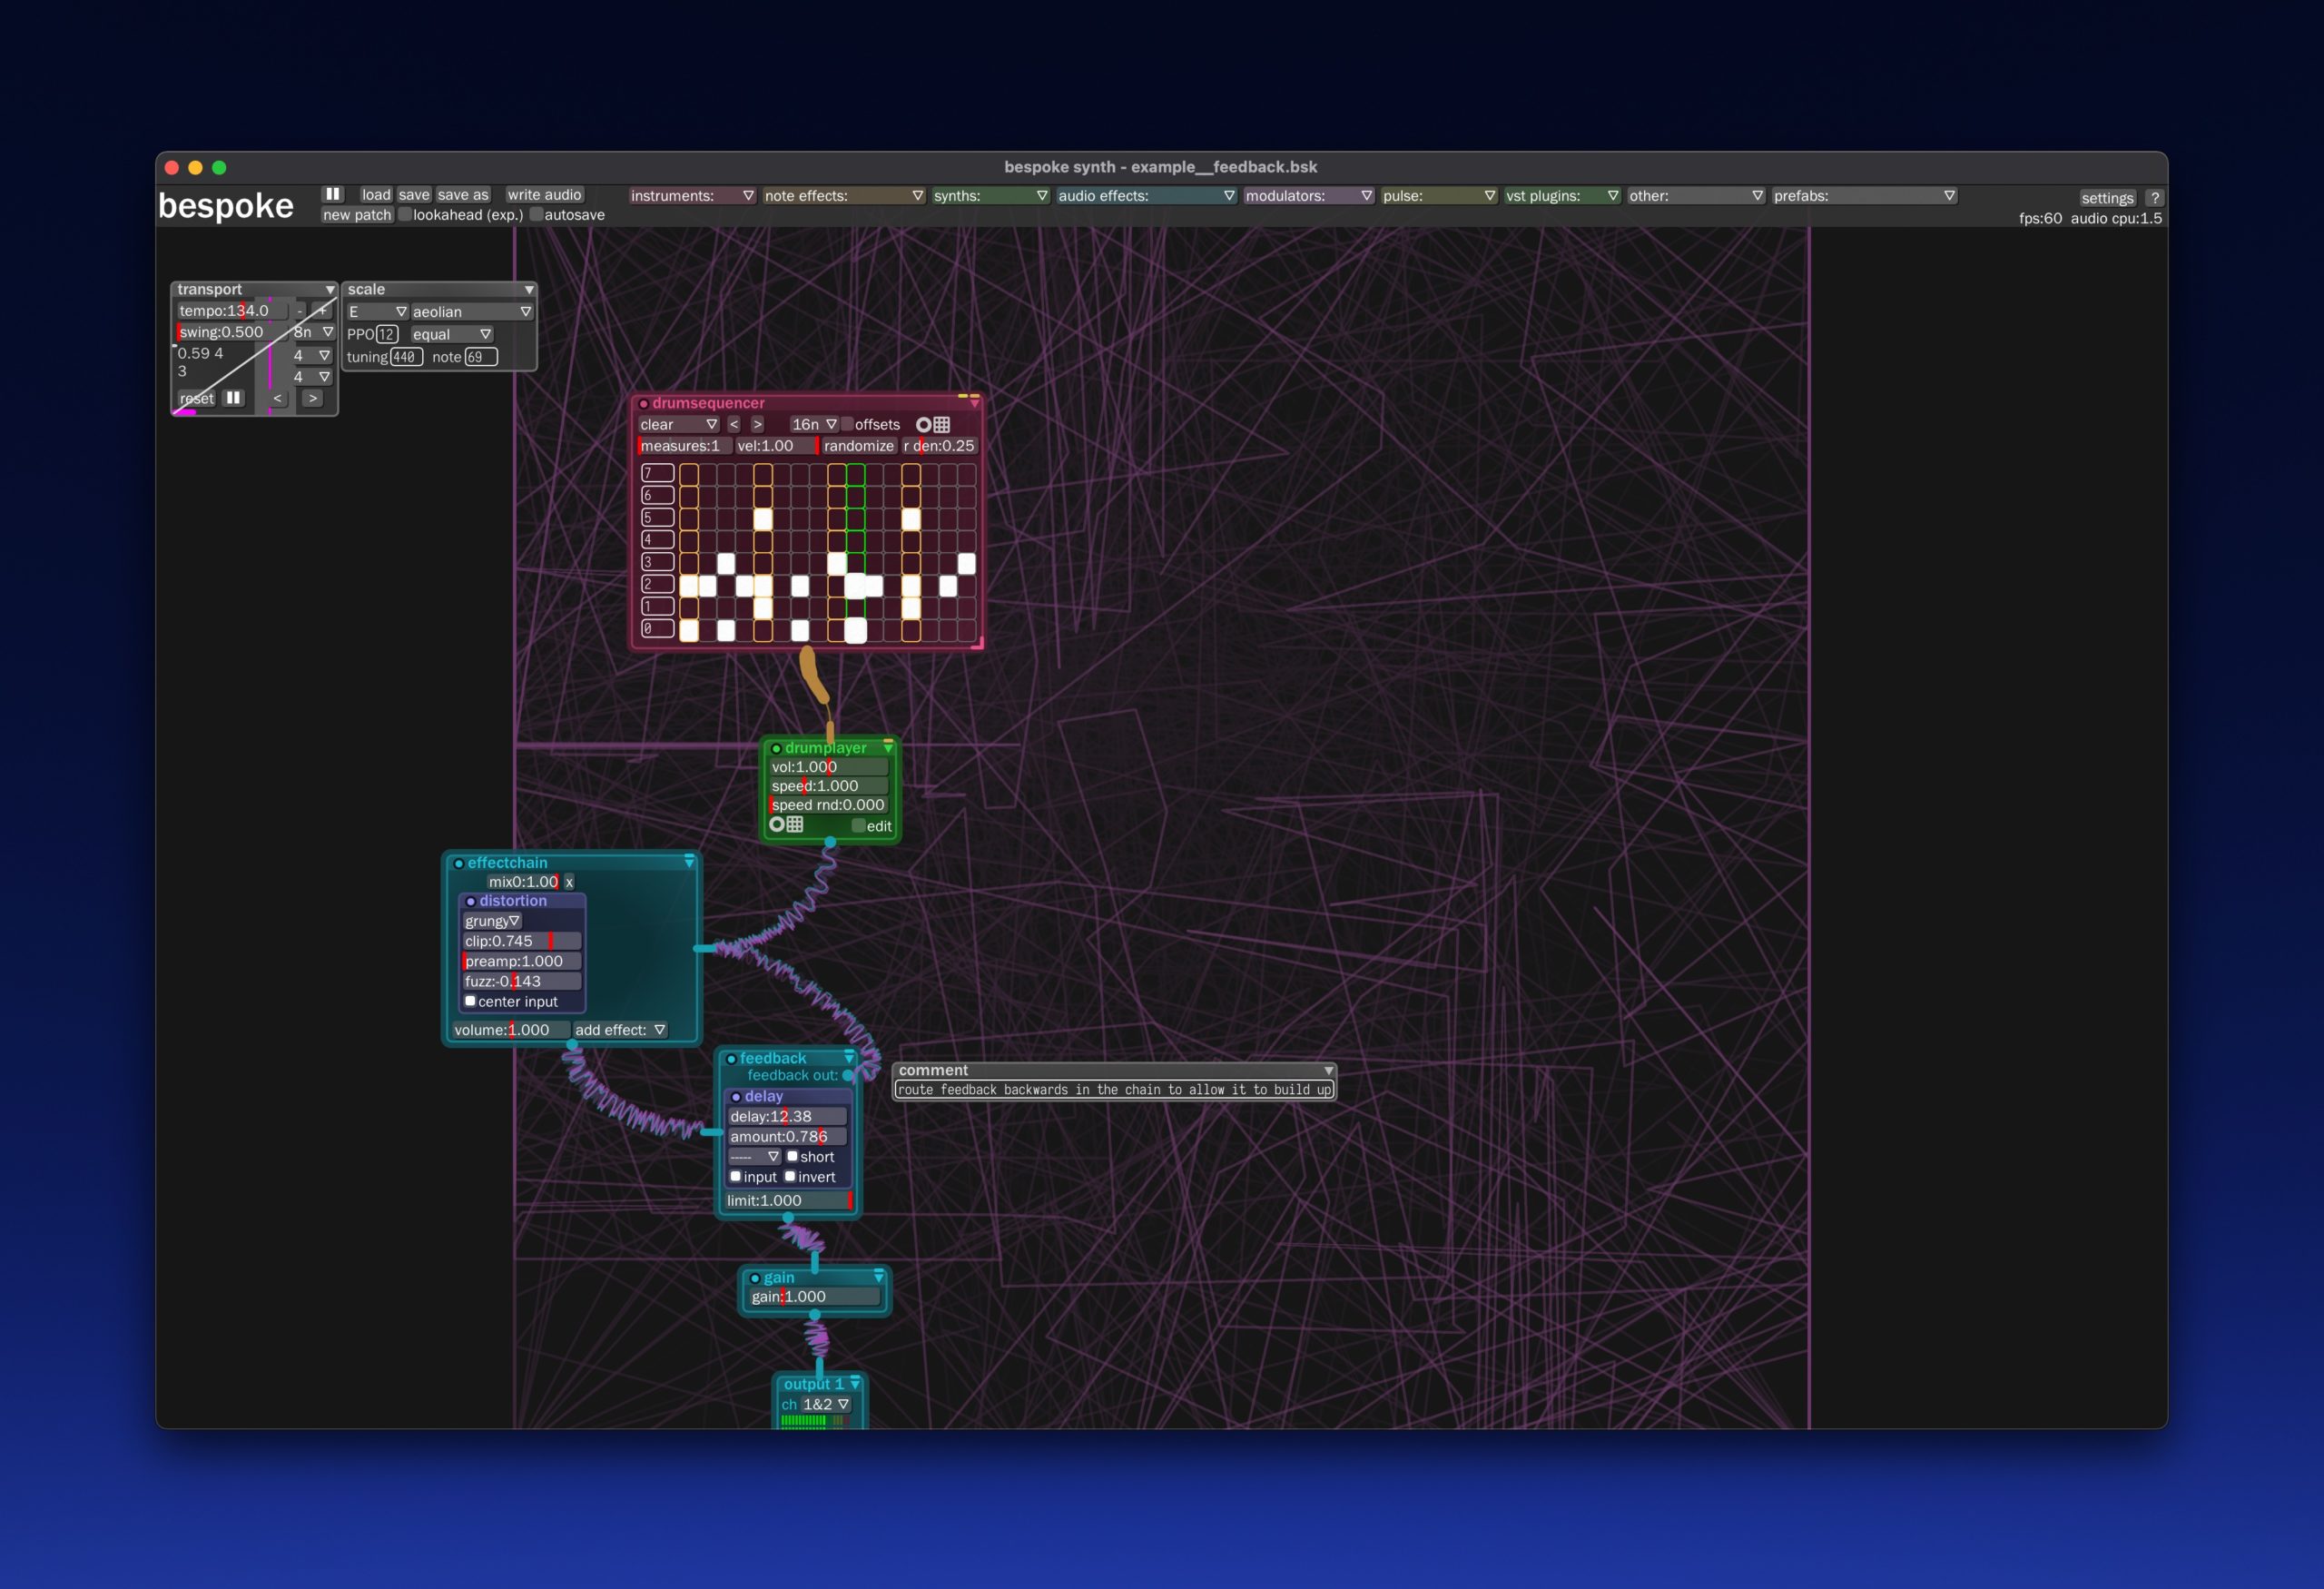Nudge transport back with the < arrow
The width and height of the screenshot is (2324, 1589).
coord(278,398)
